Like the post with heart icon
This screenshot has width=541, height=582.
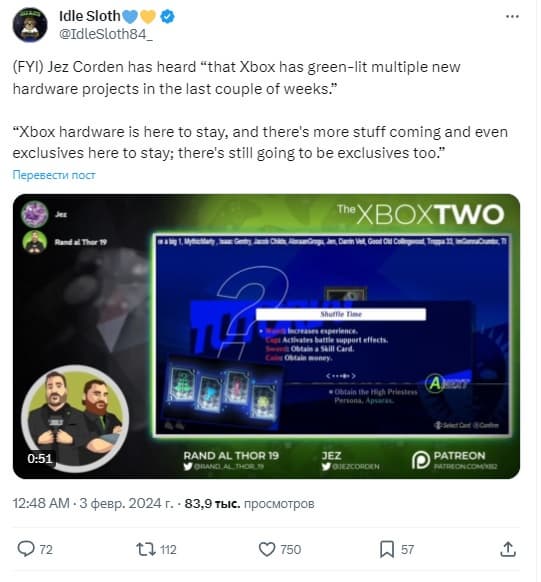click(x=266, y=549)
